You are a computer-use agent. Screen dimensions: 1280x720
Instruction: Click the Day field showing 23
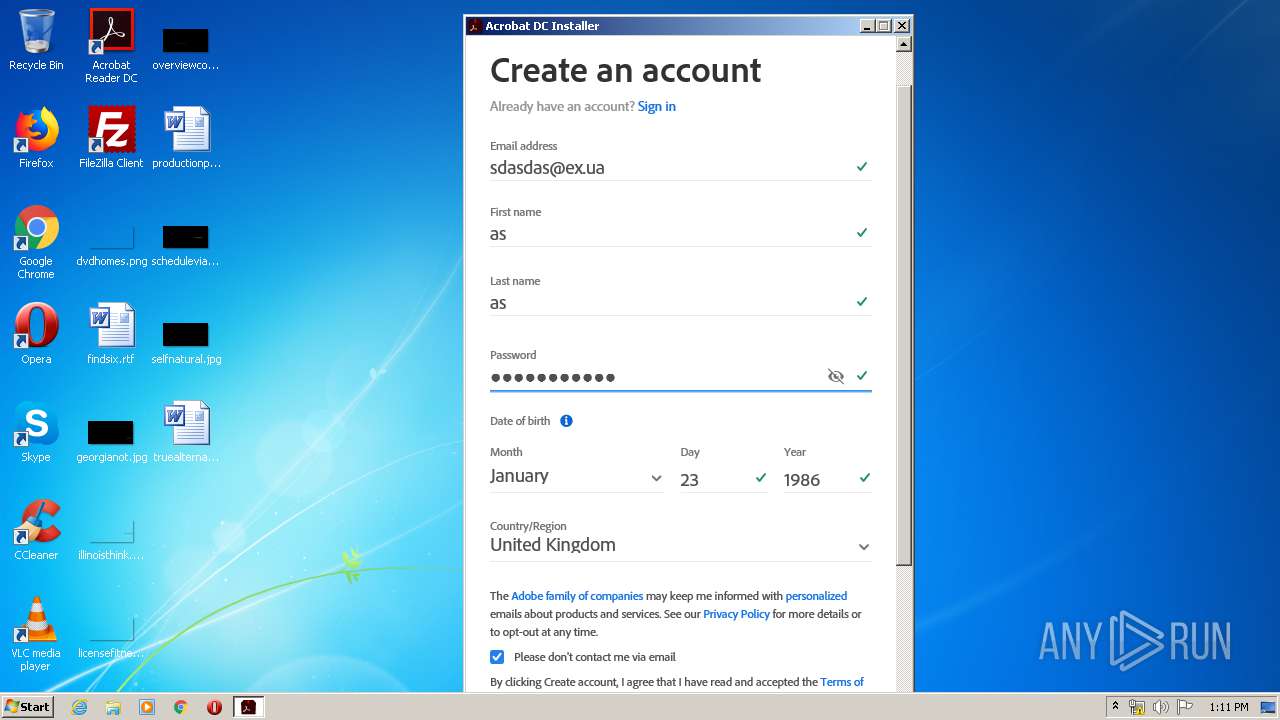724,480
